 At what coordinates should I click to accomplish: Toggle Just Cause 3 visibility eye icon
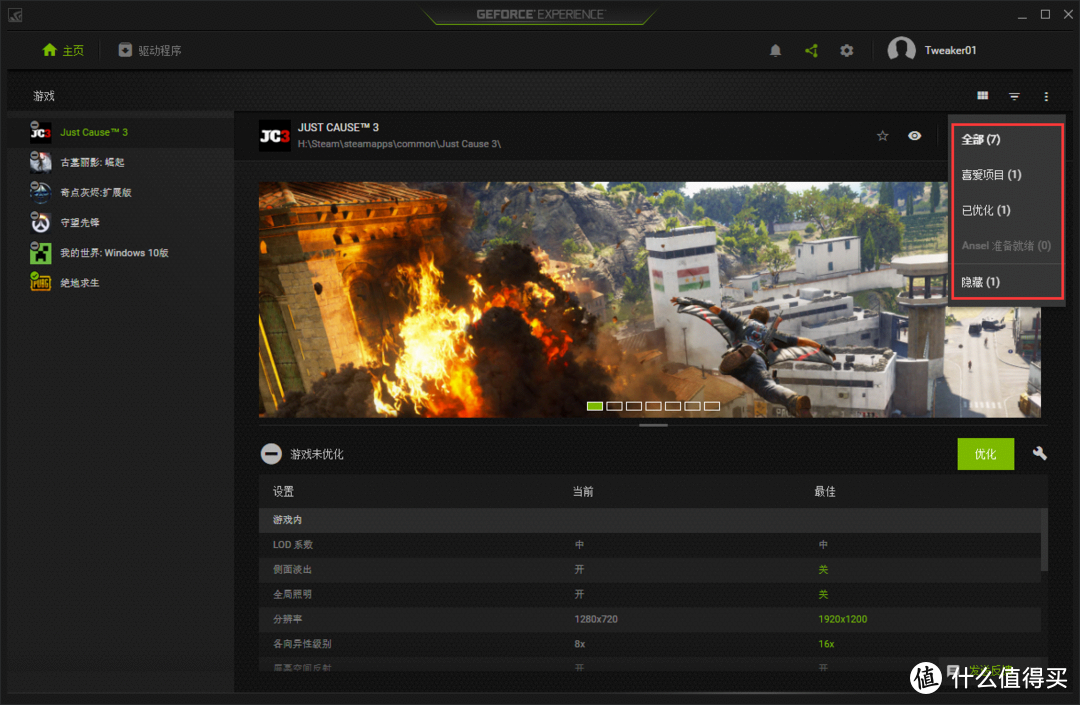[915, 136]
